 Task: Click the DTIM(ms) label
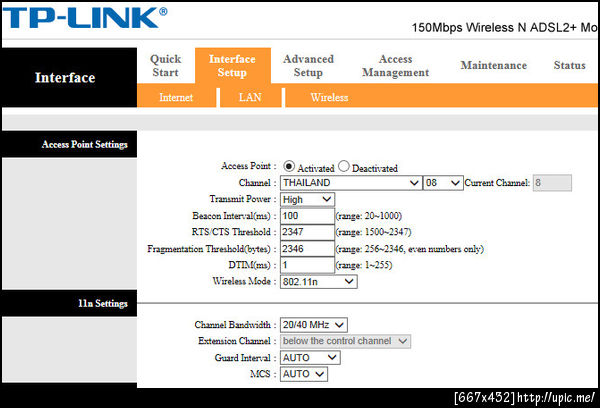(252, 265)
